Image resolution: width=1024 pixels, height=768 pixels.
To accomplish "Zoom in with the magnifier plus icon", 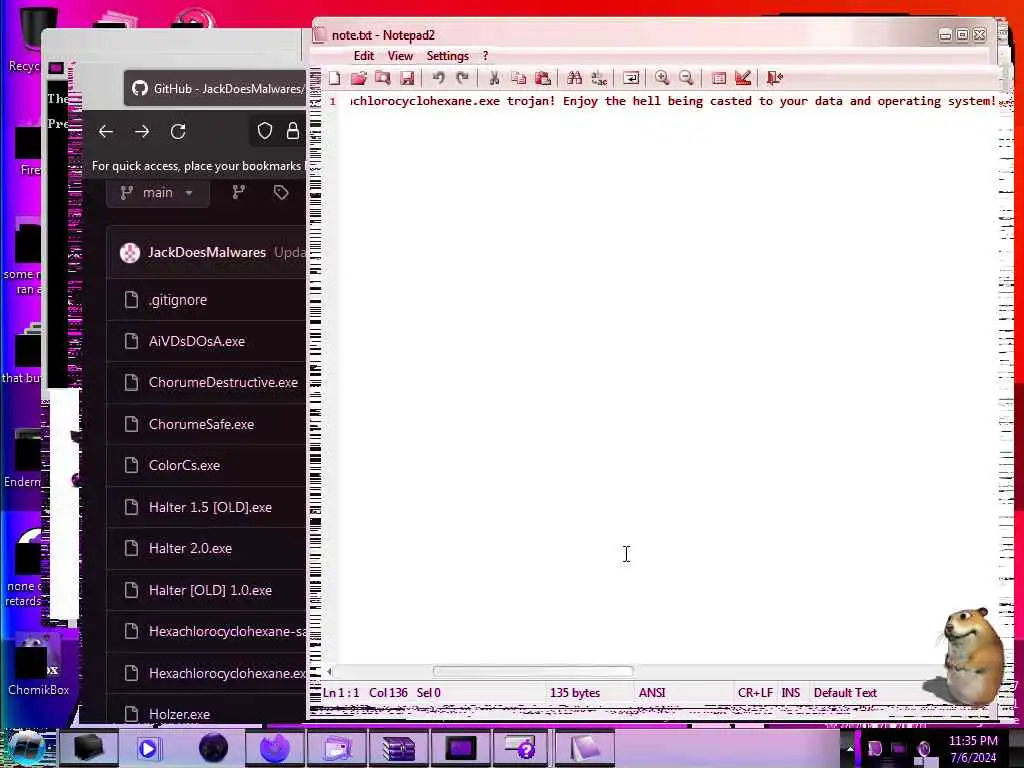I will click(662, 78).
